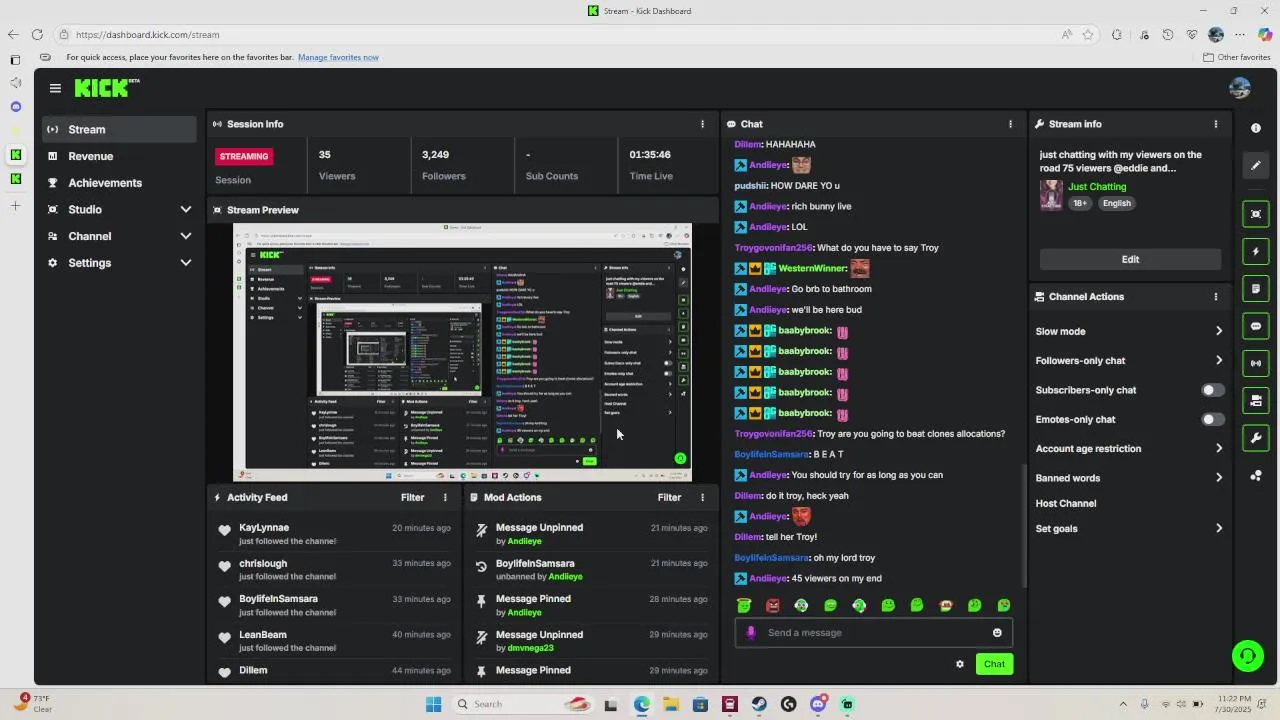Viewport: 1280px width, 720px height.
Task: Click the browser address bar
Action: point(560,34)
